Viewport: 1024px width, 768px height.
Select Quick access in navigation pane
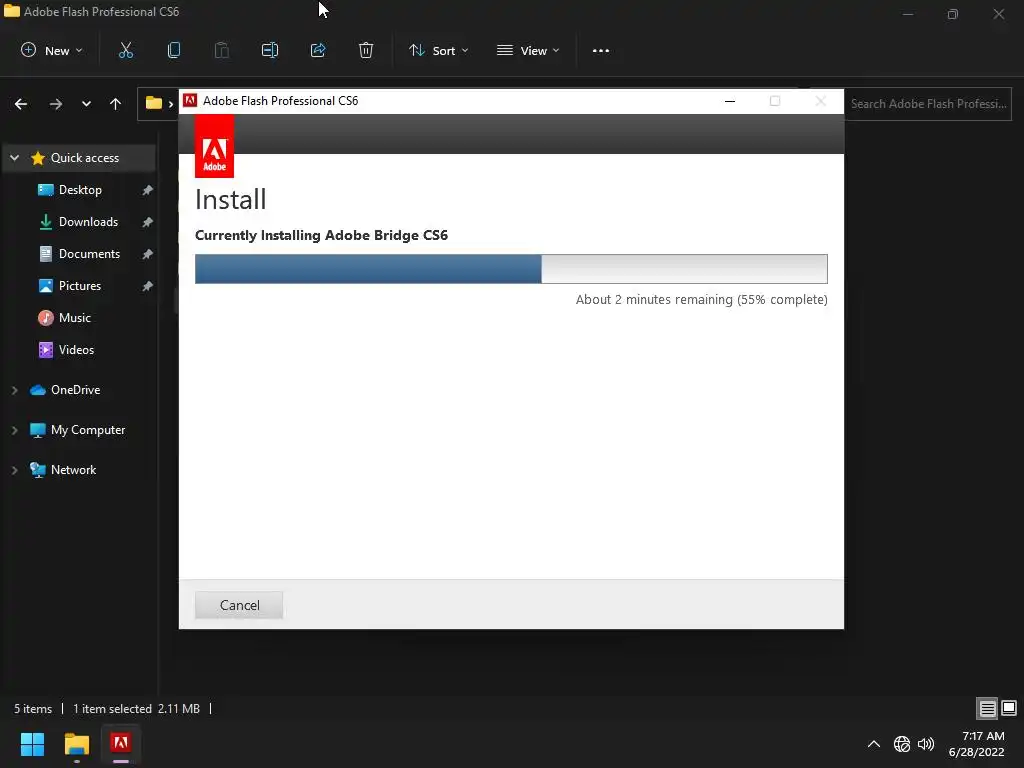[84, 158]
